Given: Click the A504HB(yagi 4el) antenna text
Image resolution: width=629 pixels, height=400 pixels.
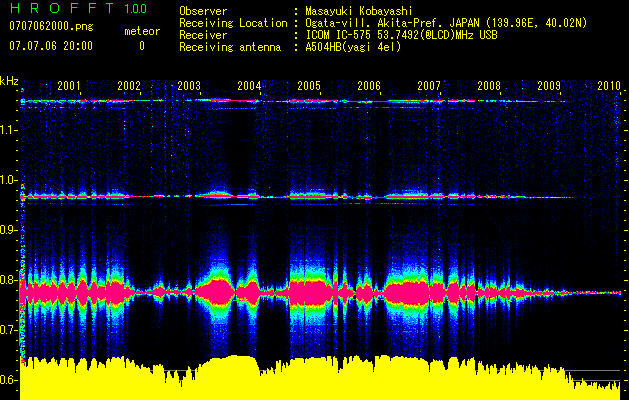Looking at the screenshot, I should [353, 47].
